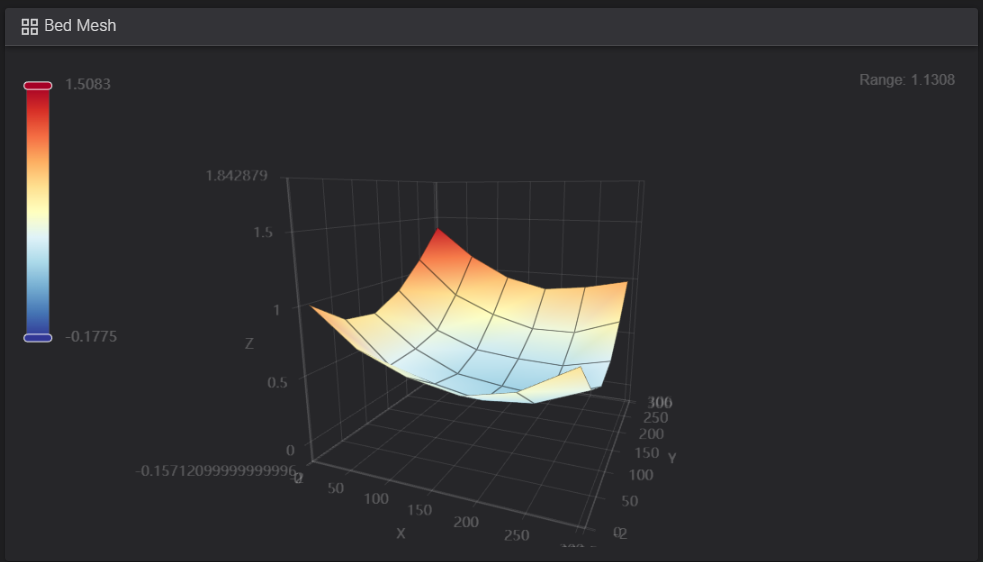Click the Z axis 0.5 tick label
Screen dimensions: 983x562
(277, 383)
